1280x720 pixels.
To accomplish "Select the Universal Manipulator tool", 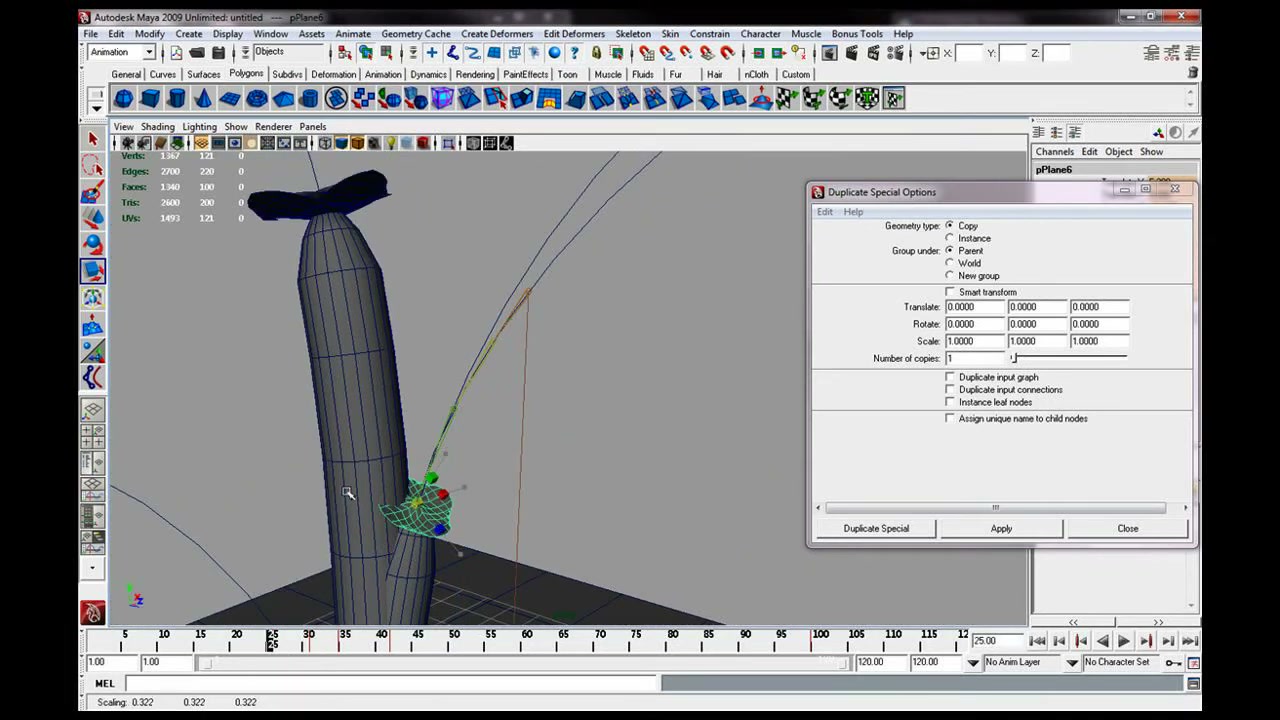I will [93, 297].
